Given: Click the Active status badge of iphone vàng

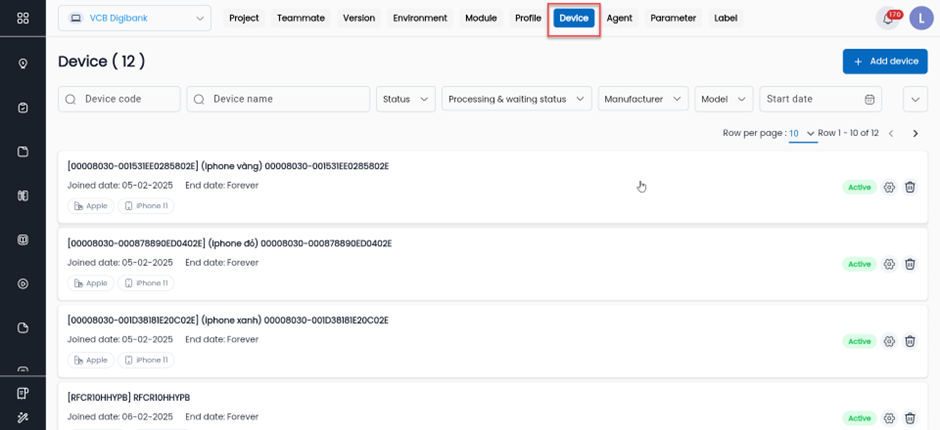Looking at the screenshot, I should click(x=859, y=187).
